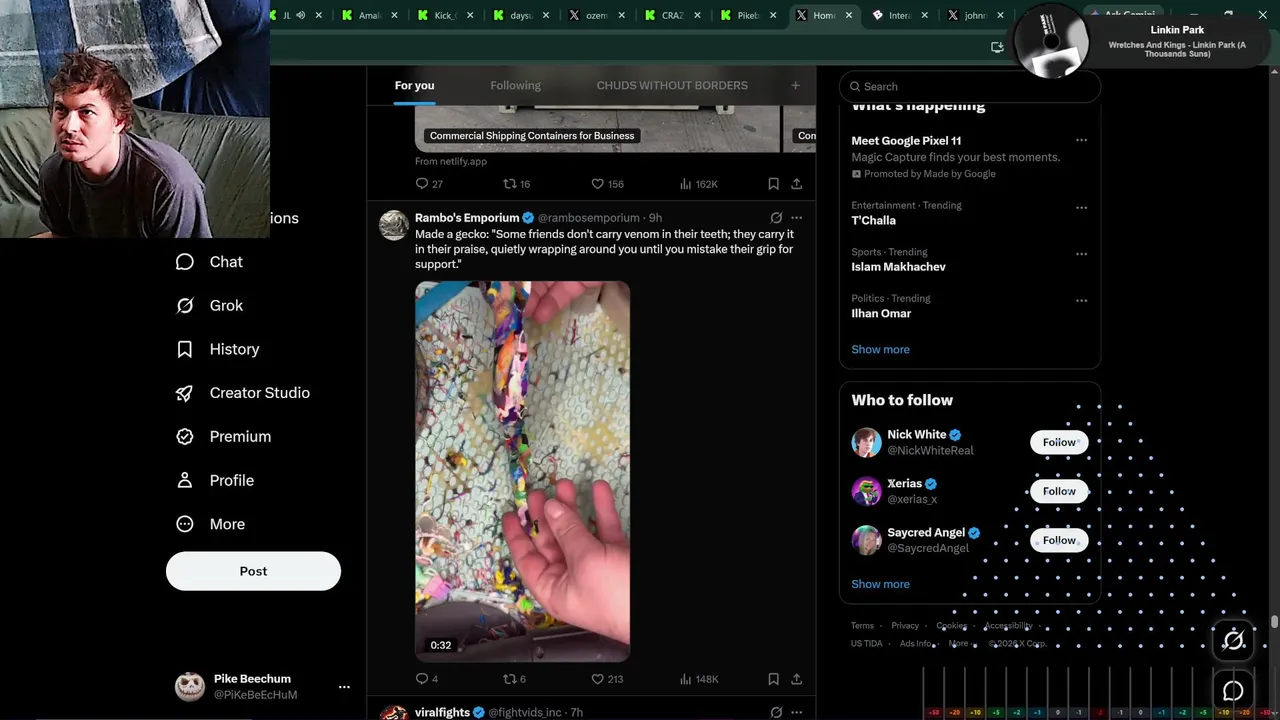Open the @rambosemporium handle link

point(589,218)
